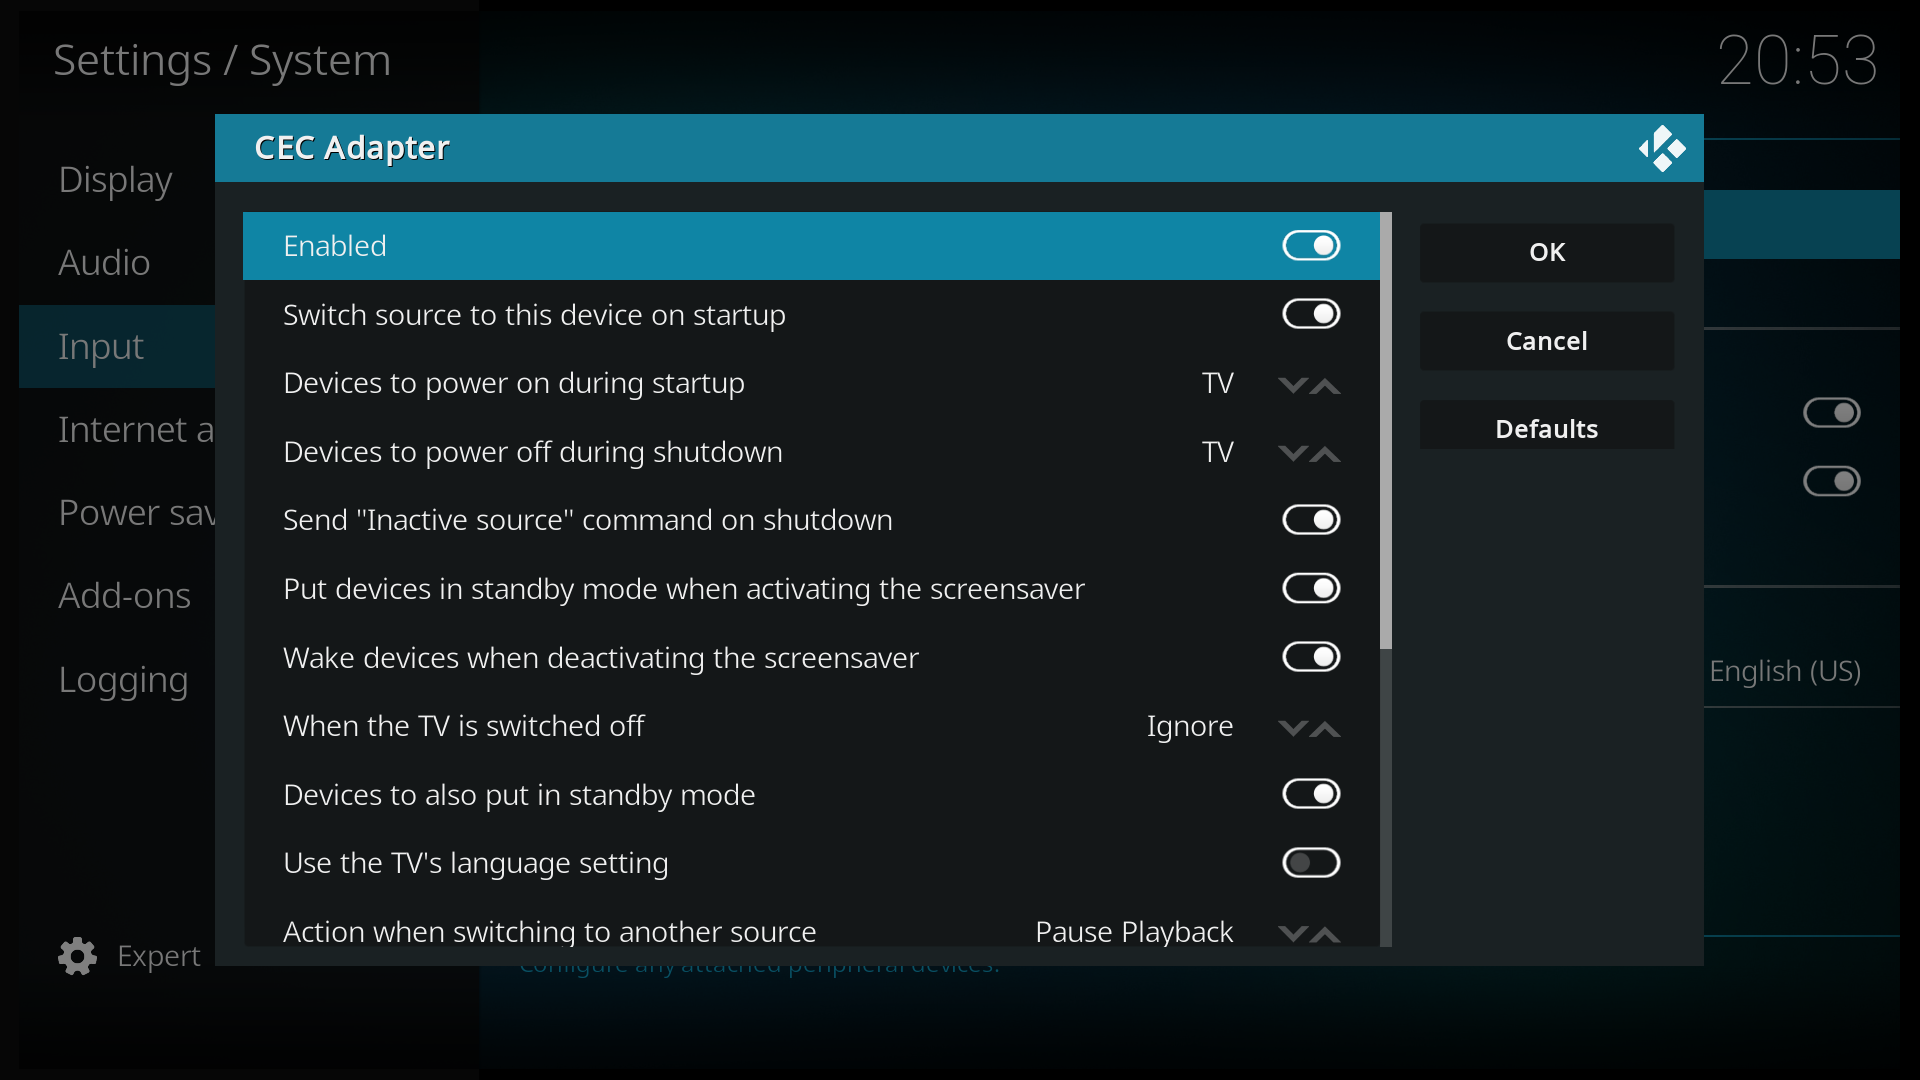Open the Logging settings category
The height and width of the screenshot is (1080, 1920).
click(123, 680)
